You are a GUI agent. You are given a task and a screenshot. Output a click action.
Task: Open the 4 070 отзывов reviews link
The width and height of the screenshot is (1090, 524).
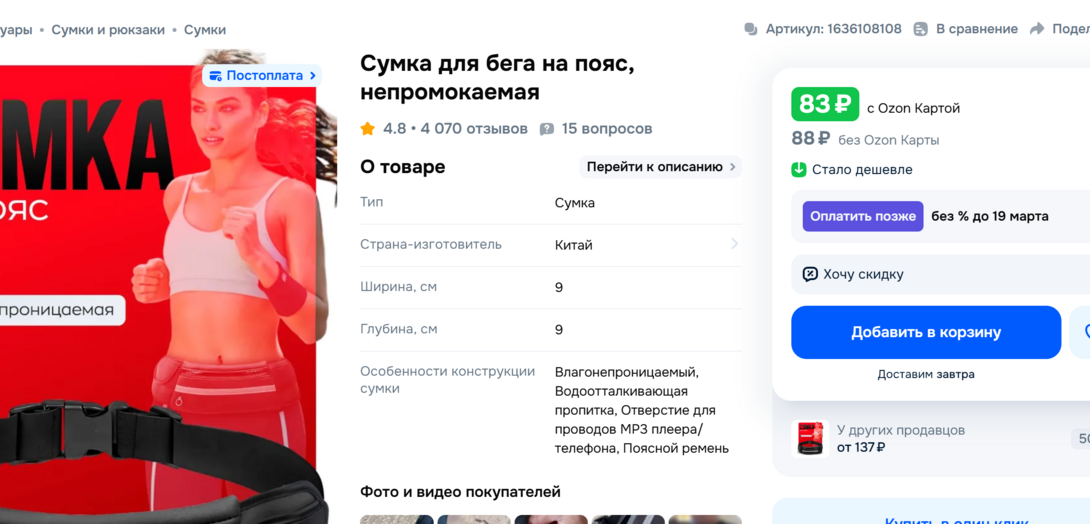[x=474, y=129]
